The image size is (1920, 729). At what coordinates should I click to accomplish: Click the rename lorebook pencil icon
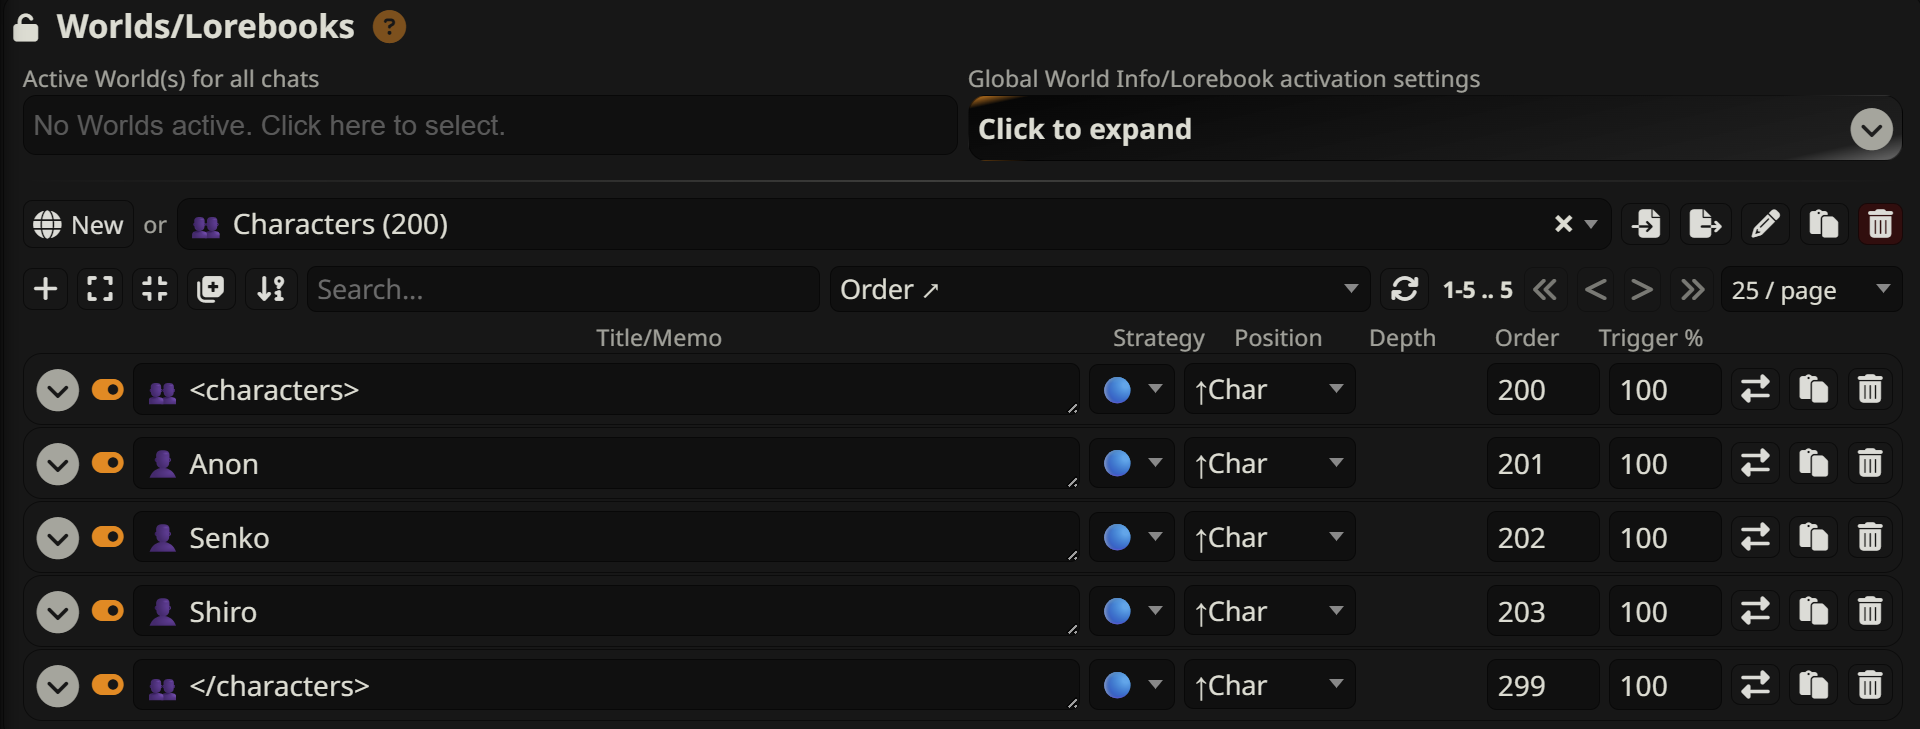(1765, 224)
